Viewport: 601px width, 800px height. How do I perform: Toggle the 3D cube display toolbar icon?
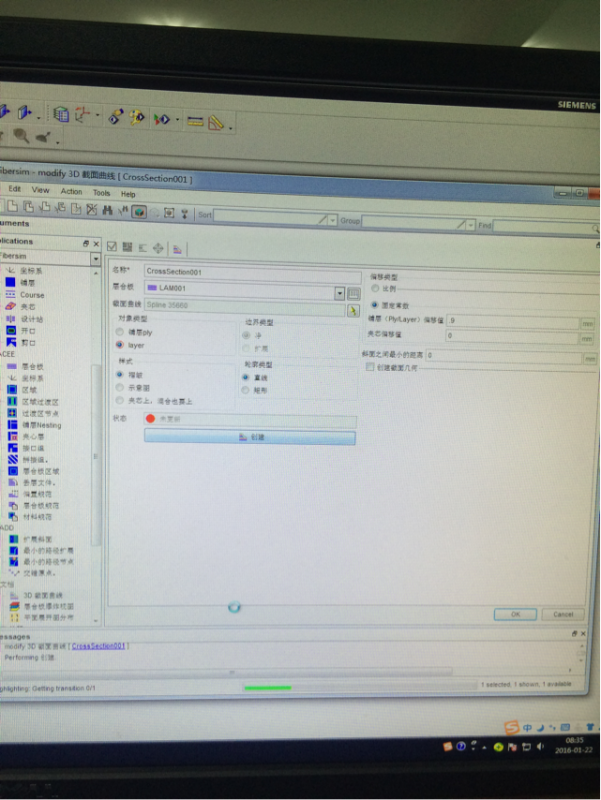[139, 211]
